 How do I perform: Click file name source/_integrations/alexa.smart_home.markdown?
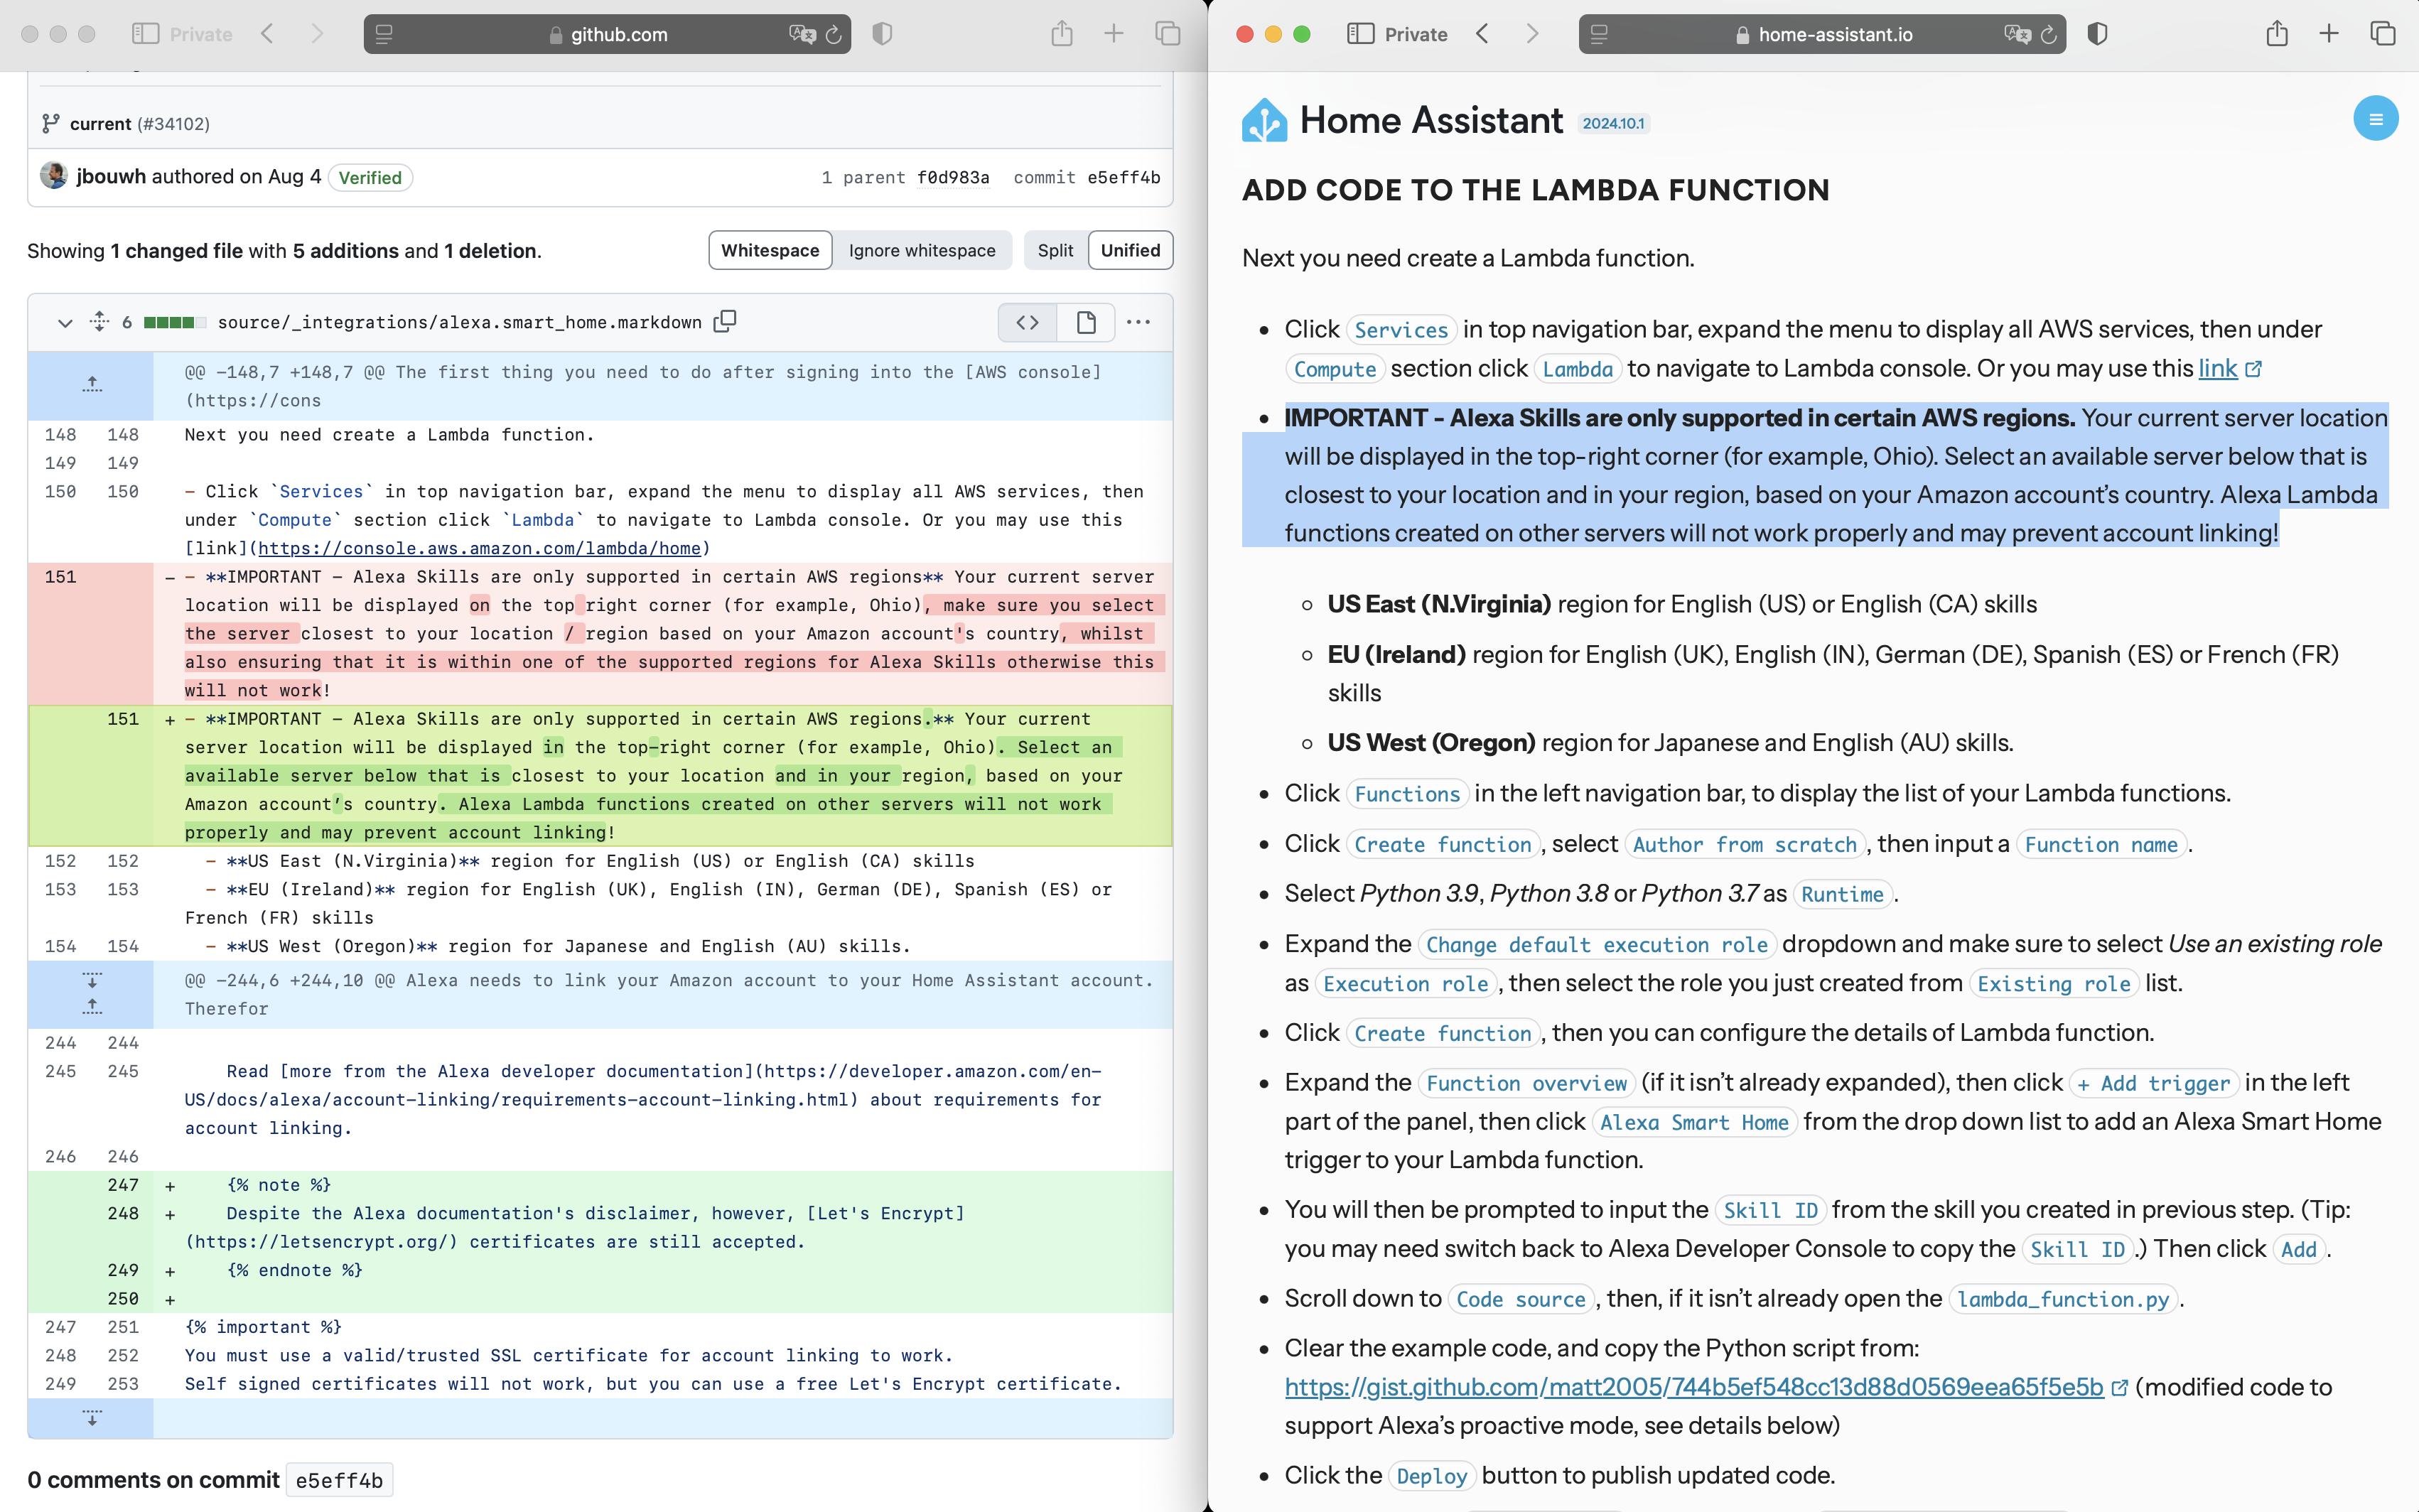tap(459, 322)
